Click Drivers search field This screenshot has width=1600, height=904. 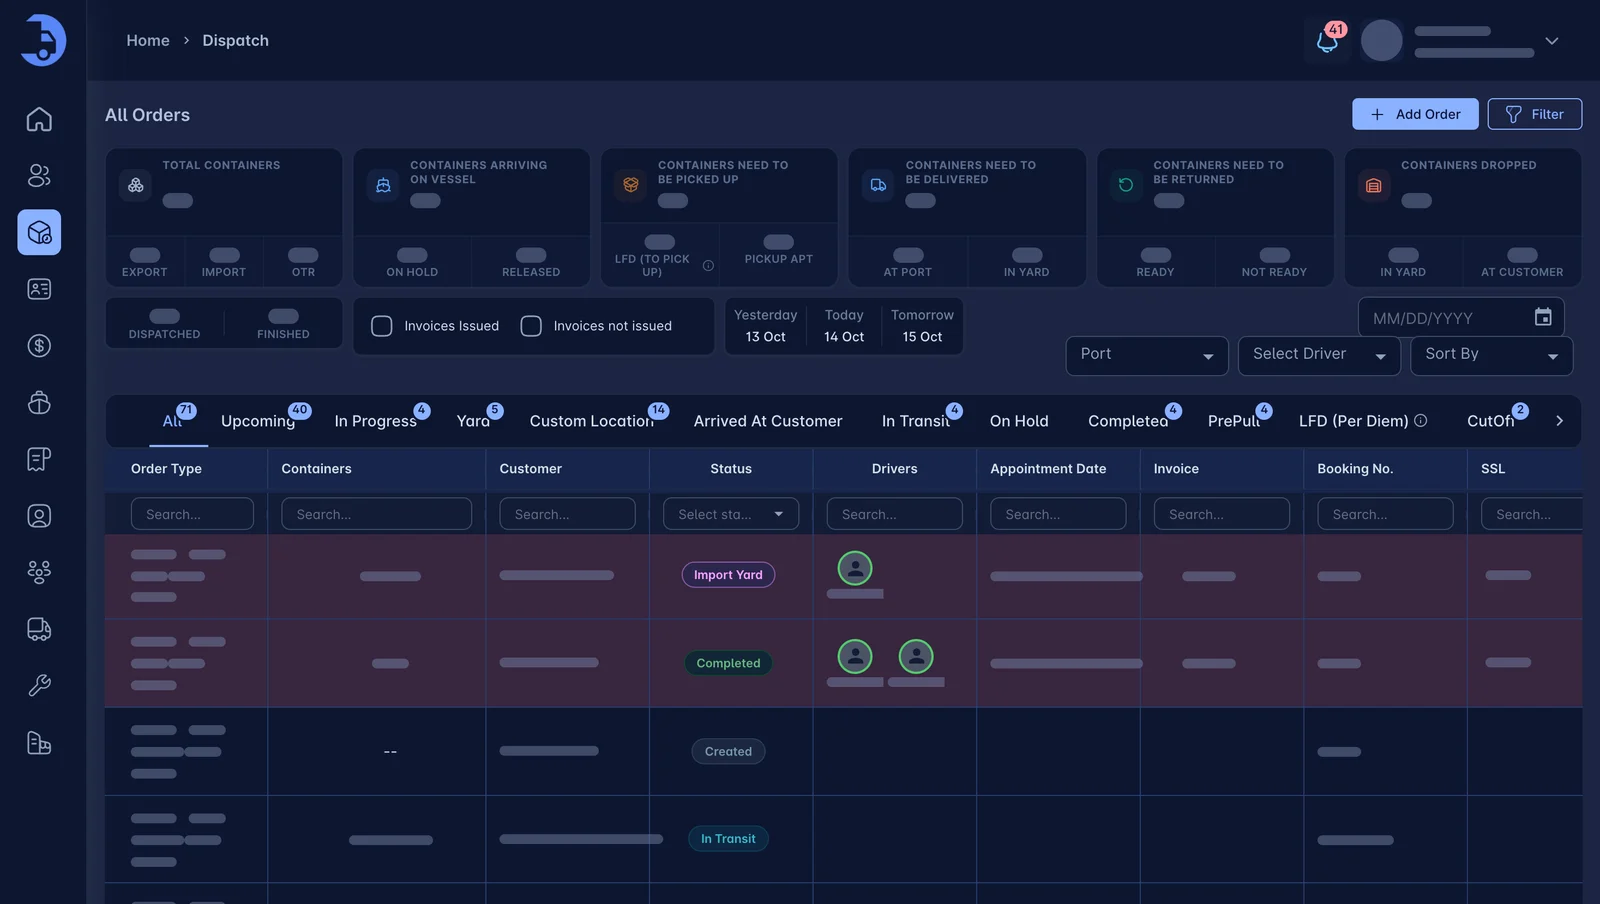pos(894,514)
